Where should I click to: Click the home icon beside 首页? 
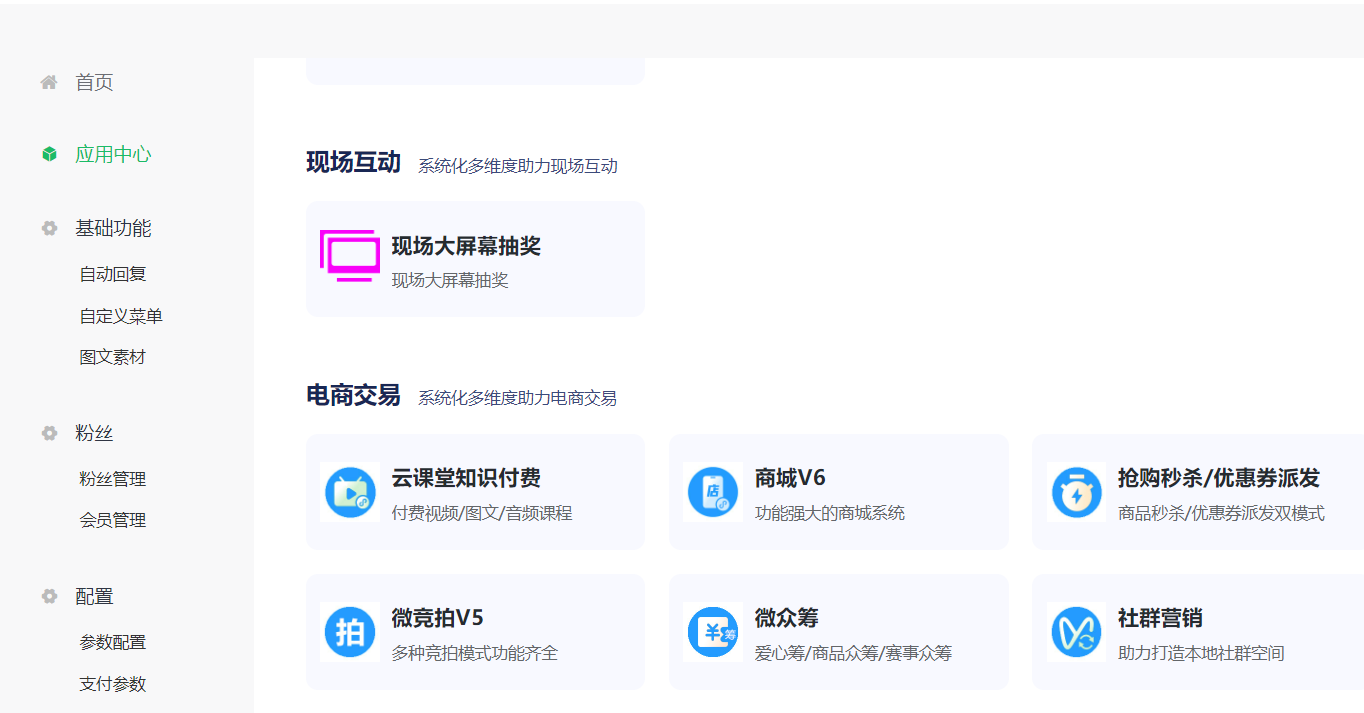(x=48, y=82)
